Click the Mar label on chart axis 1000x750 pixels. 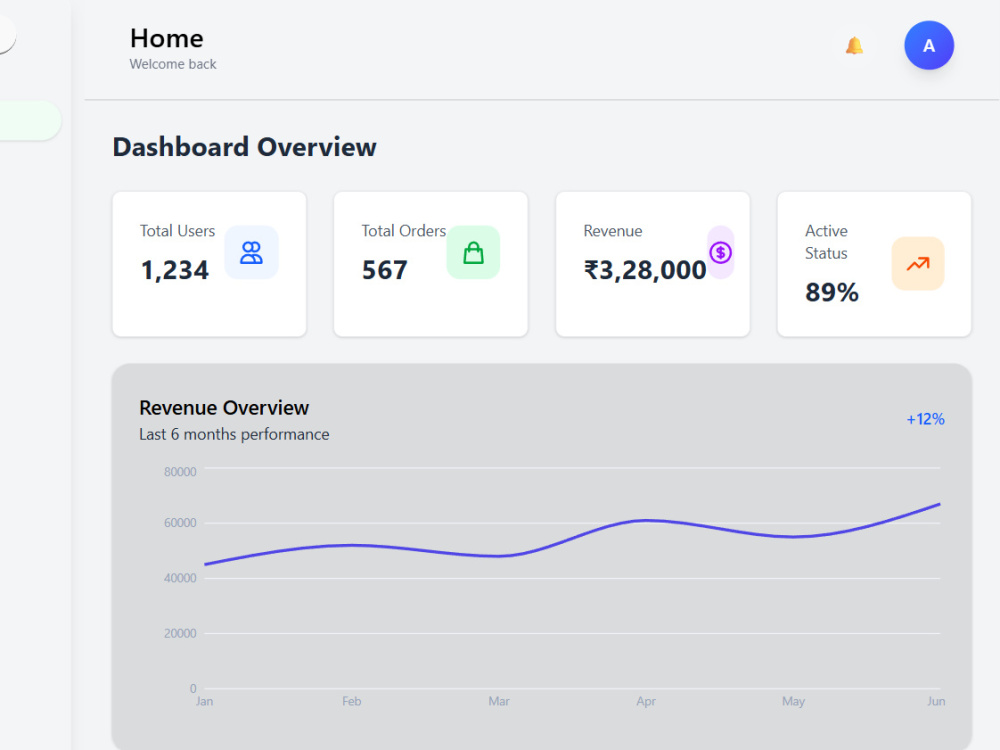499,701
